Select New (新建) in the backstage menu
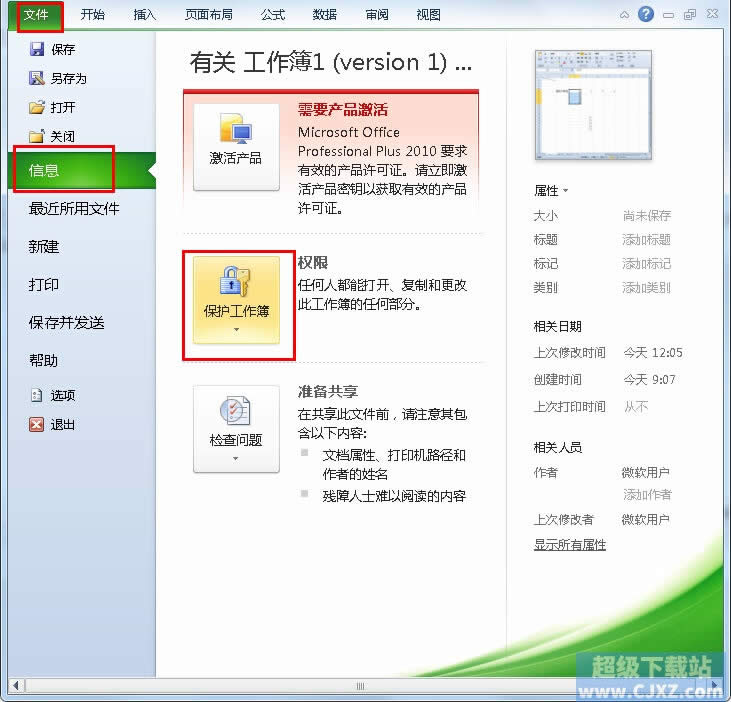 [44, 246]
